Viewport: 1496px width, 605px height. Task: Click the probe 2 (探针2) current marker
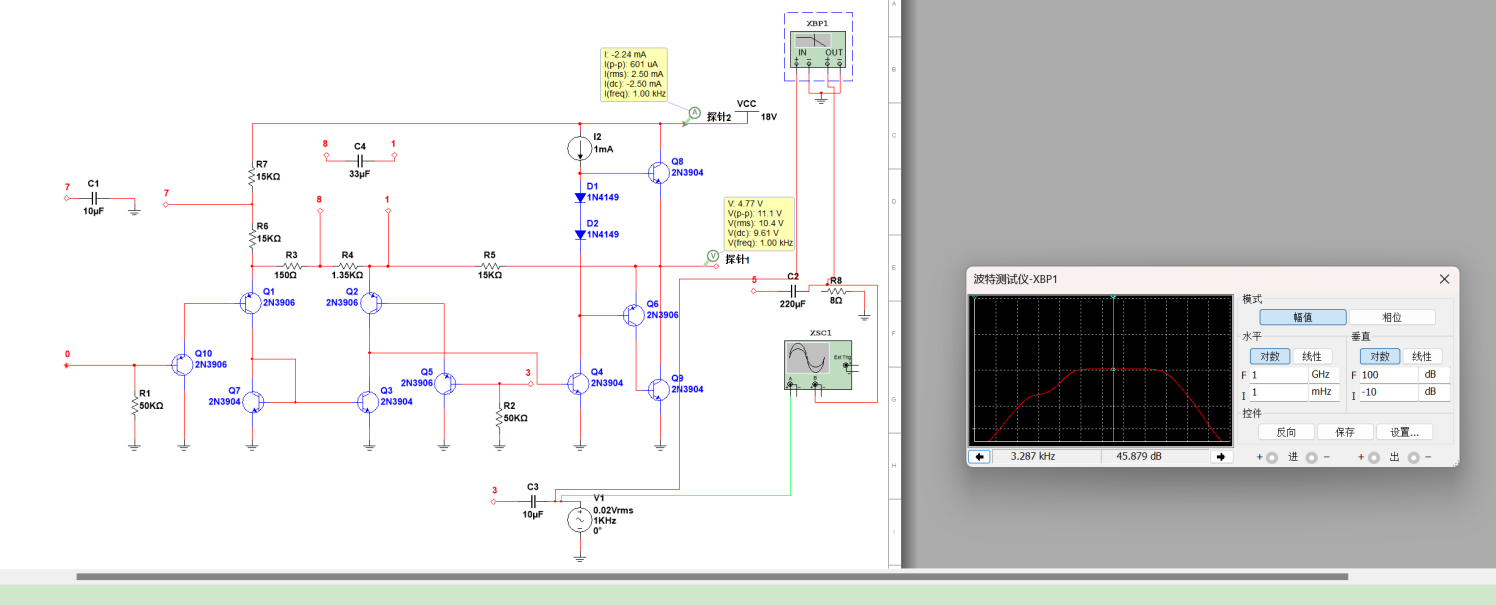694,113
